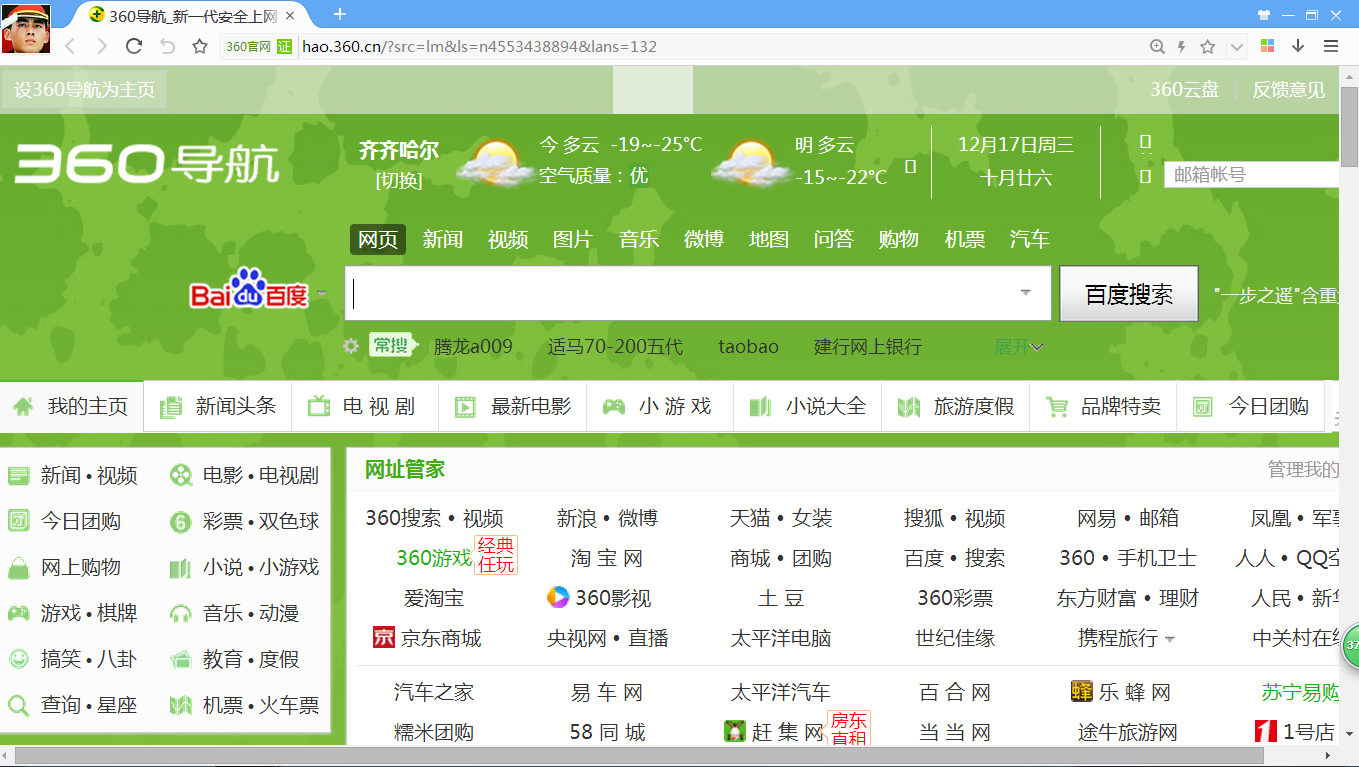Click the gear icon beside 常搜
The width and height of the screenshot is (1359, 767).
coord(351,346)
